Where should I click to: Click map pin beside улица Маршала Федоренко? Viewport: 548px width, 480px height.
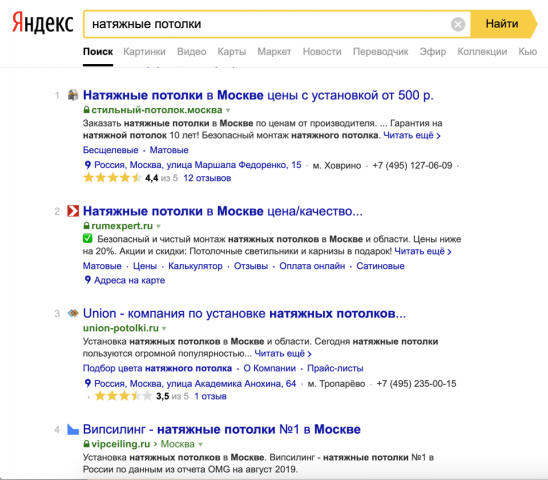pos(87,165)
